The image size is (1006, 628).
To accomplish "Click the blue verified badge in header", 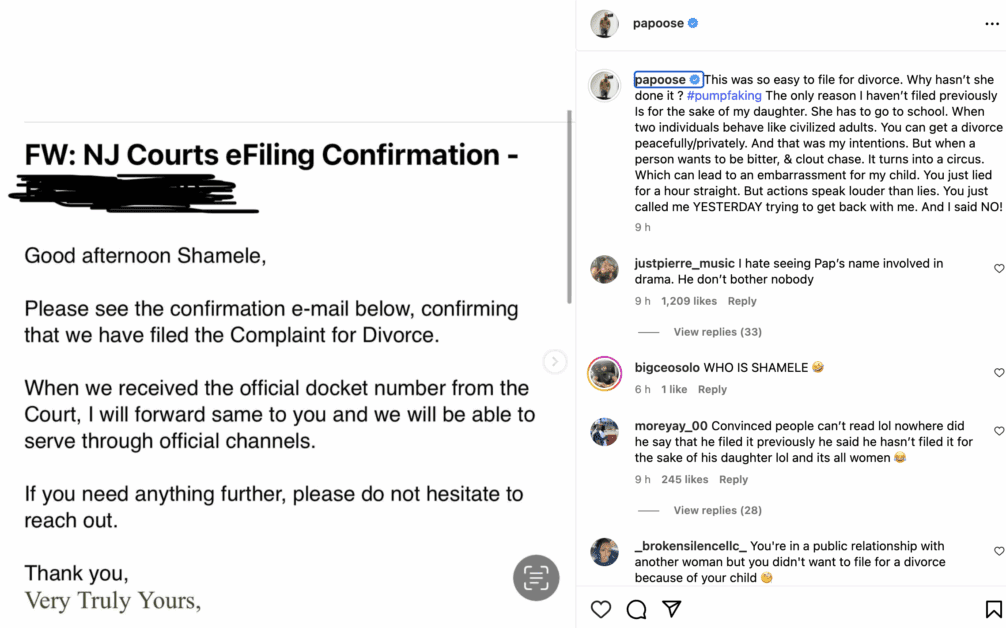I will pos(693,23).
